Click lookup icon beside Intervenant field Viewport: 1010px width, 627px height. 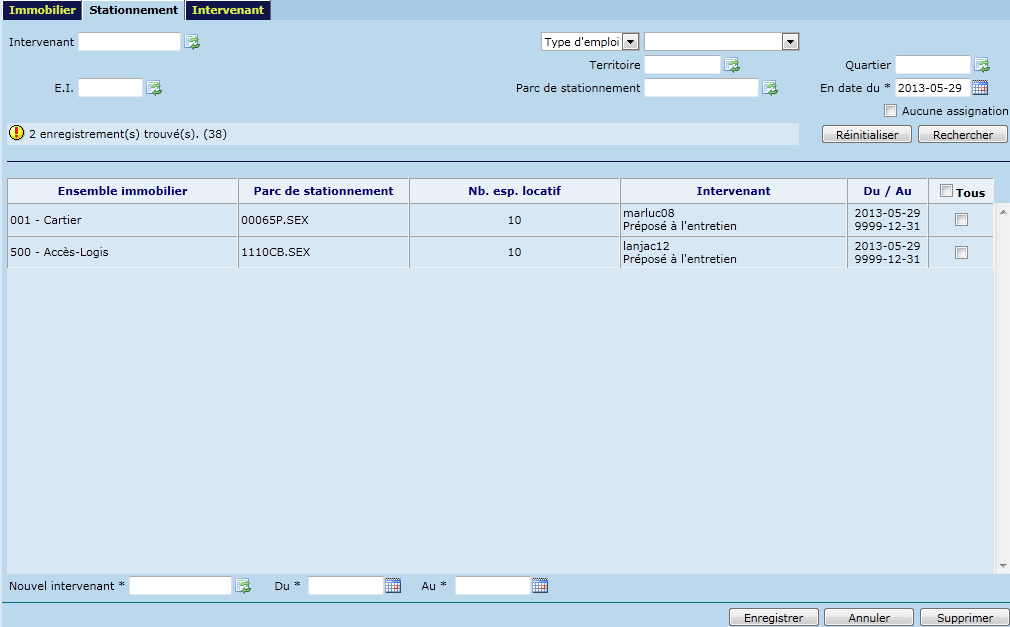point(192,42)
